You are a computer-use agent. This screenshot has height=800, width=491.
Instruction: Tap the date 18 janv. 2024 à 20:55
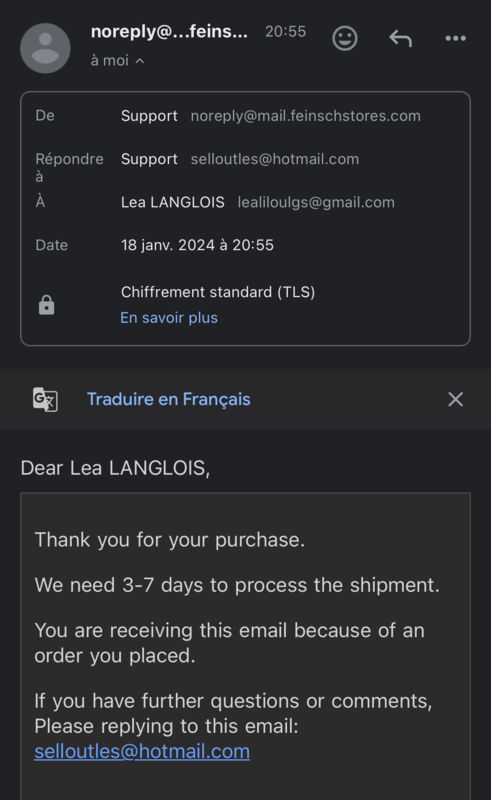coord(197,245)
